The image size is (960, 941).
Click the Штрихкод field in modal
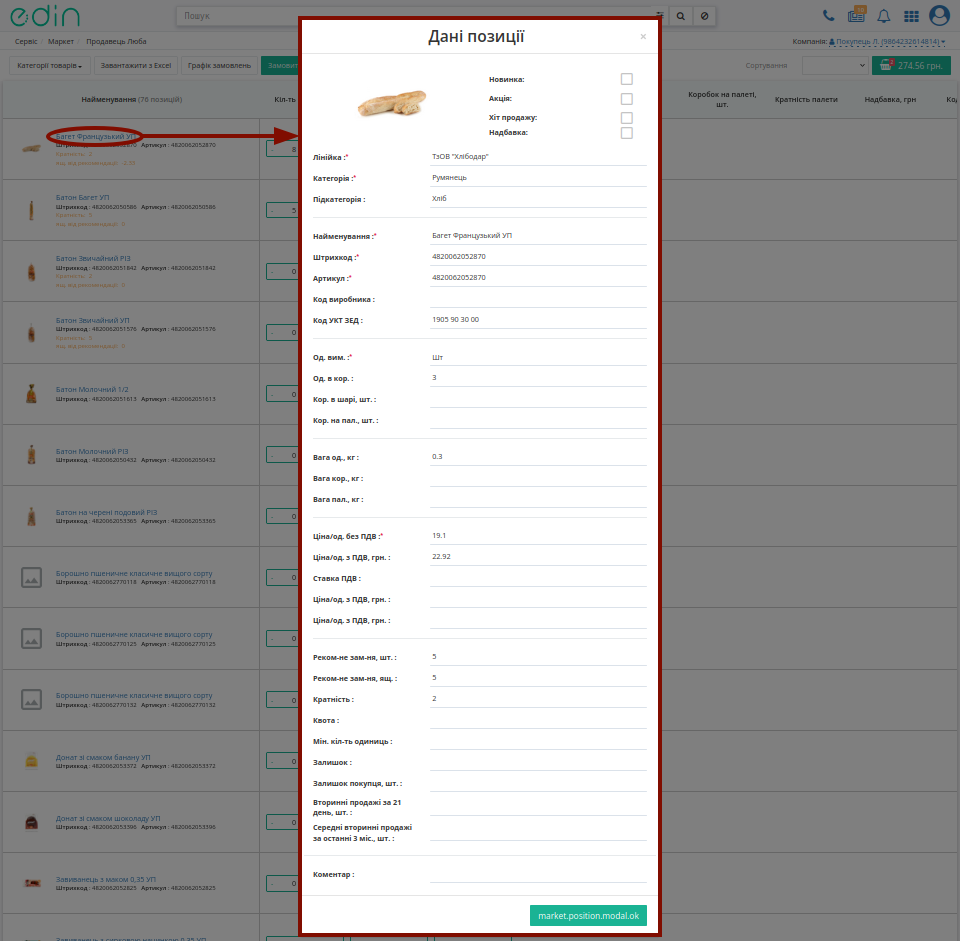click(x=538, y=257)
